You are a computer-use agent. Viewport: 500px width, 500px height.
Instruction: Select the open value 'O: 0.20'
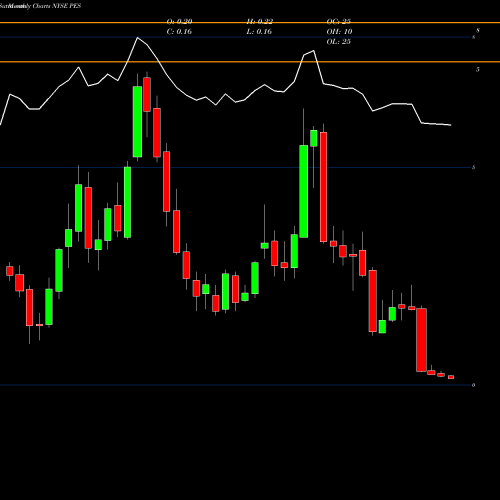point(179,22)
